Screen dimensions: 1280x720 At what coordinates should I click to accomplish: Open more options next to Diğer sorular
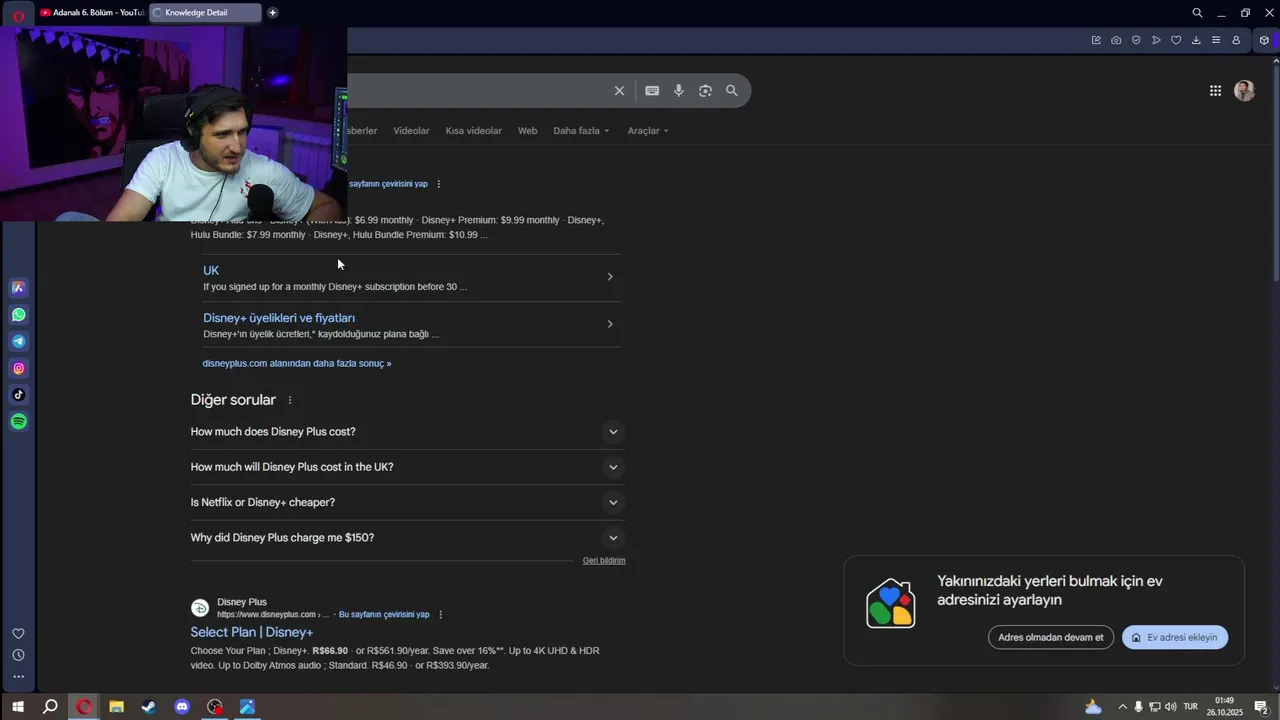click(x=290, y=400)
